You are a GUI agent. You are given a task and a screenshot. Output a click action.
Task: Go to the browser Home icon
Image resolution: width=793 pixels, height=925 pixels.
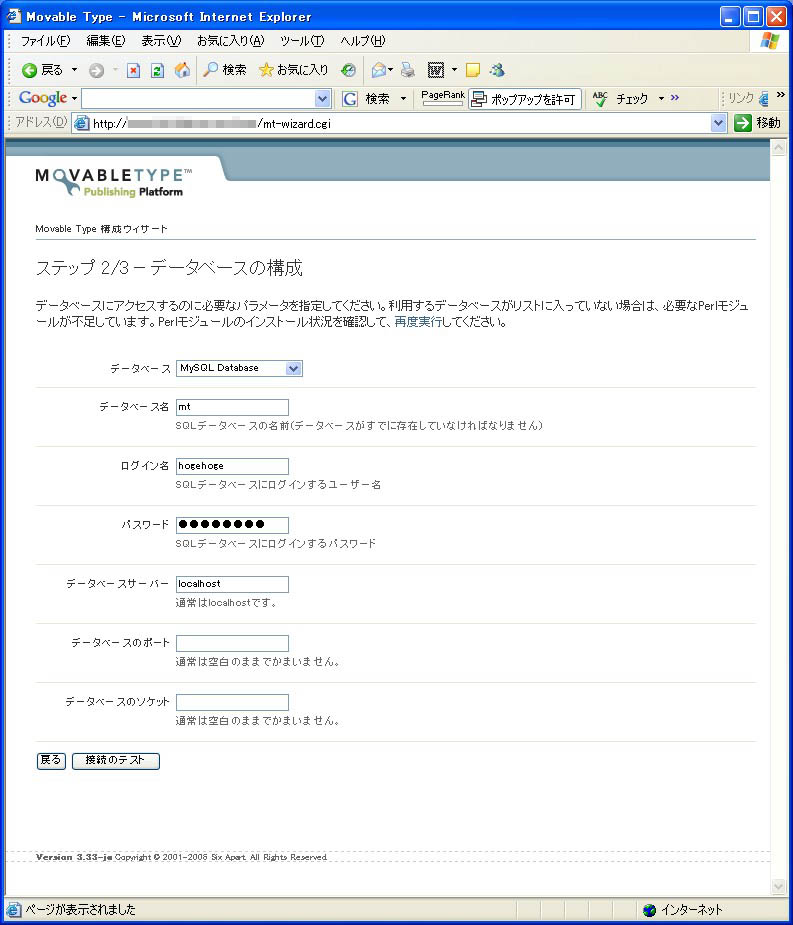(x=181, y=70)
